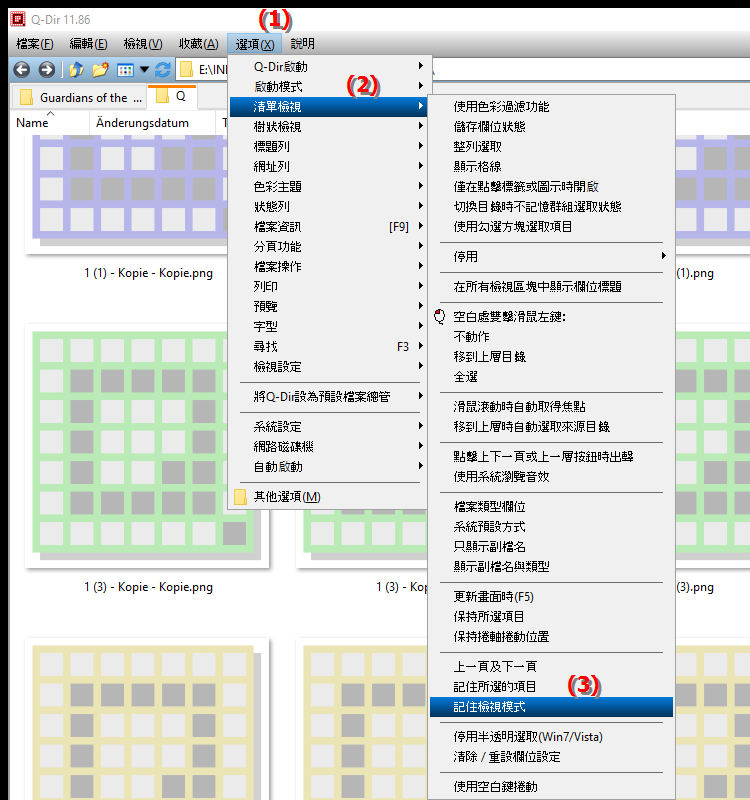This screenshot has height=800, width=750.
Task: Toggle 整列選取 option
Action: pyautogui.click(x=552, y=146)
